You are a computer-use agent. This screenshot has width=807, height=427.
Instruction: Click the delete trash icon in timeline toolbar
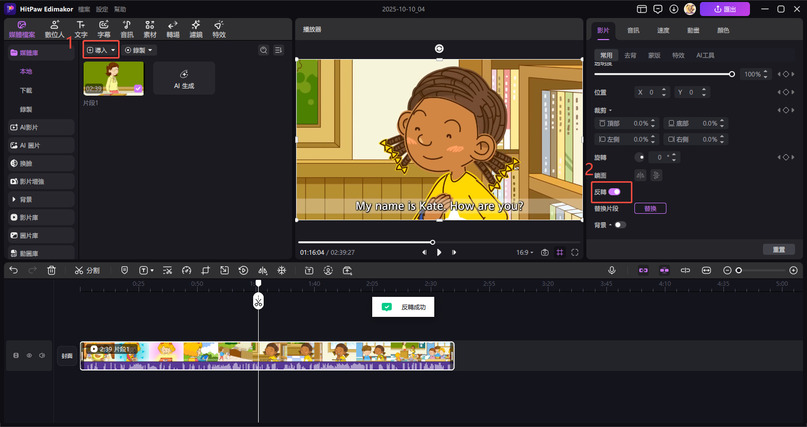(51, 270)
